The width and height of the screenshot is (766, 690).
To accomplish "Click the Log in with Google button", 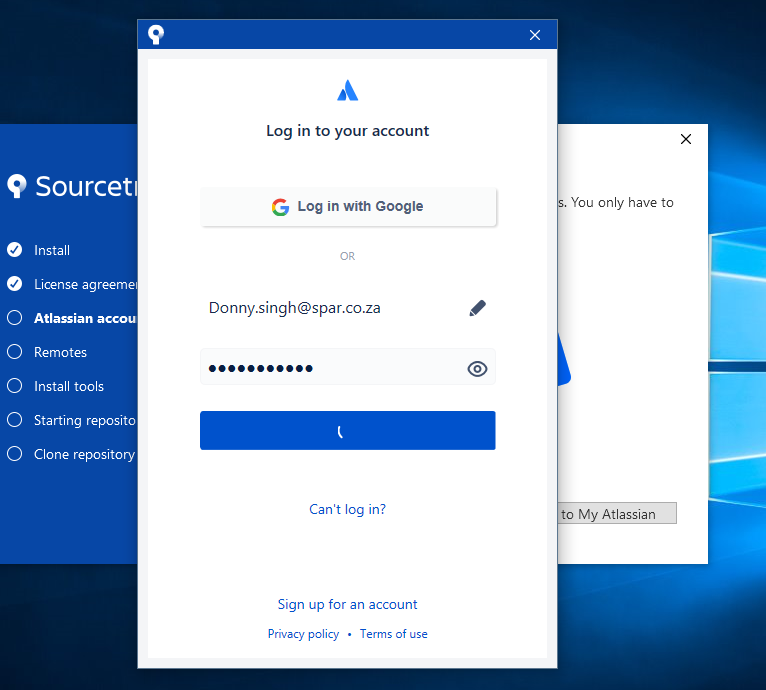I will coord(348,206).
